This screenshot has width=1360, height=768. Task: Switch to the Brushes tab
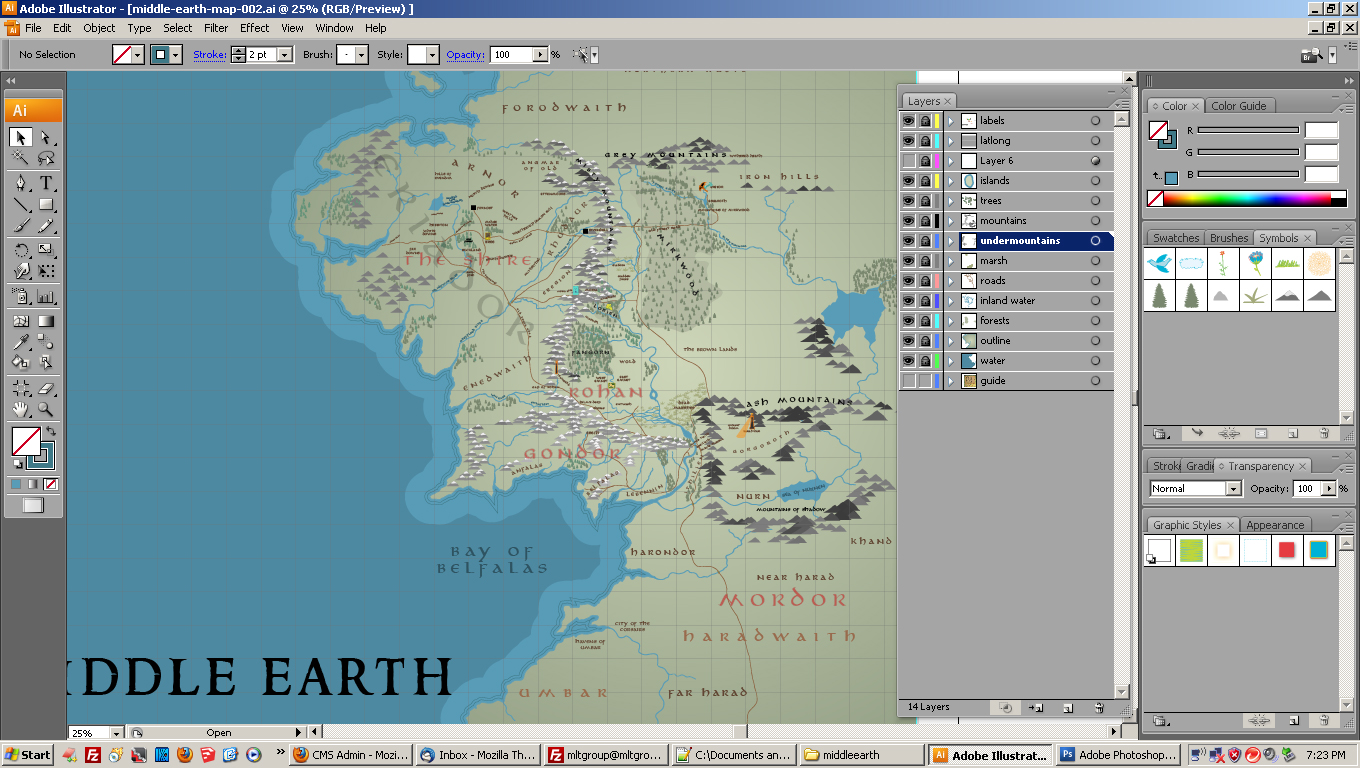click(1229, 238)
